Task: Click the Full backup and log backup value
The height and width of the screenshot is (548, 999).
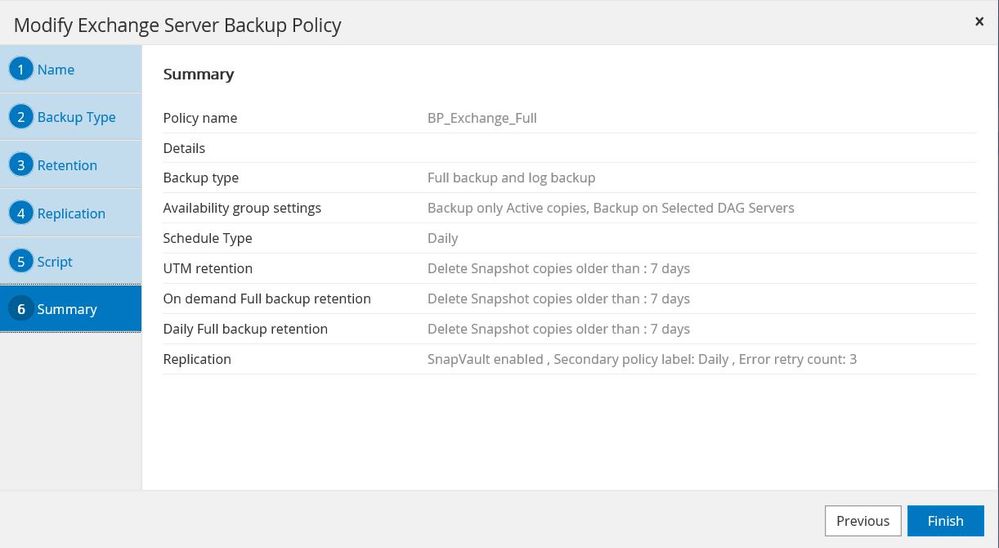Action: 511,178
